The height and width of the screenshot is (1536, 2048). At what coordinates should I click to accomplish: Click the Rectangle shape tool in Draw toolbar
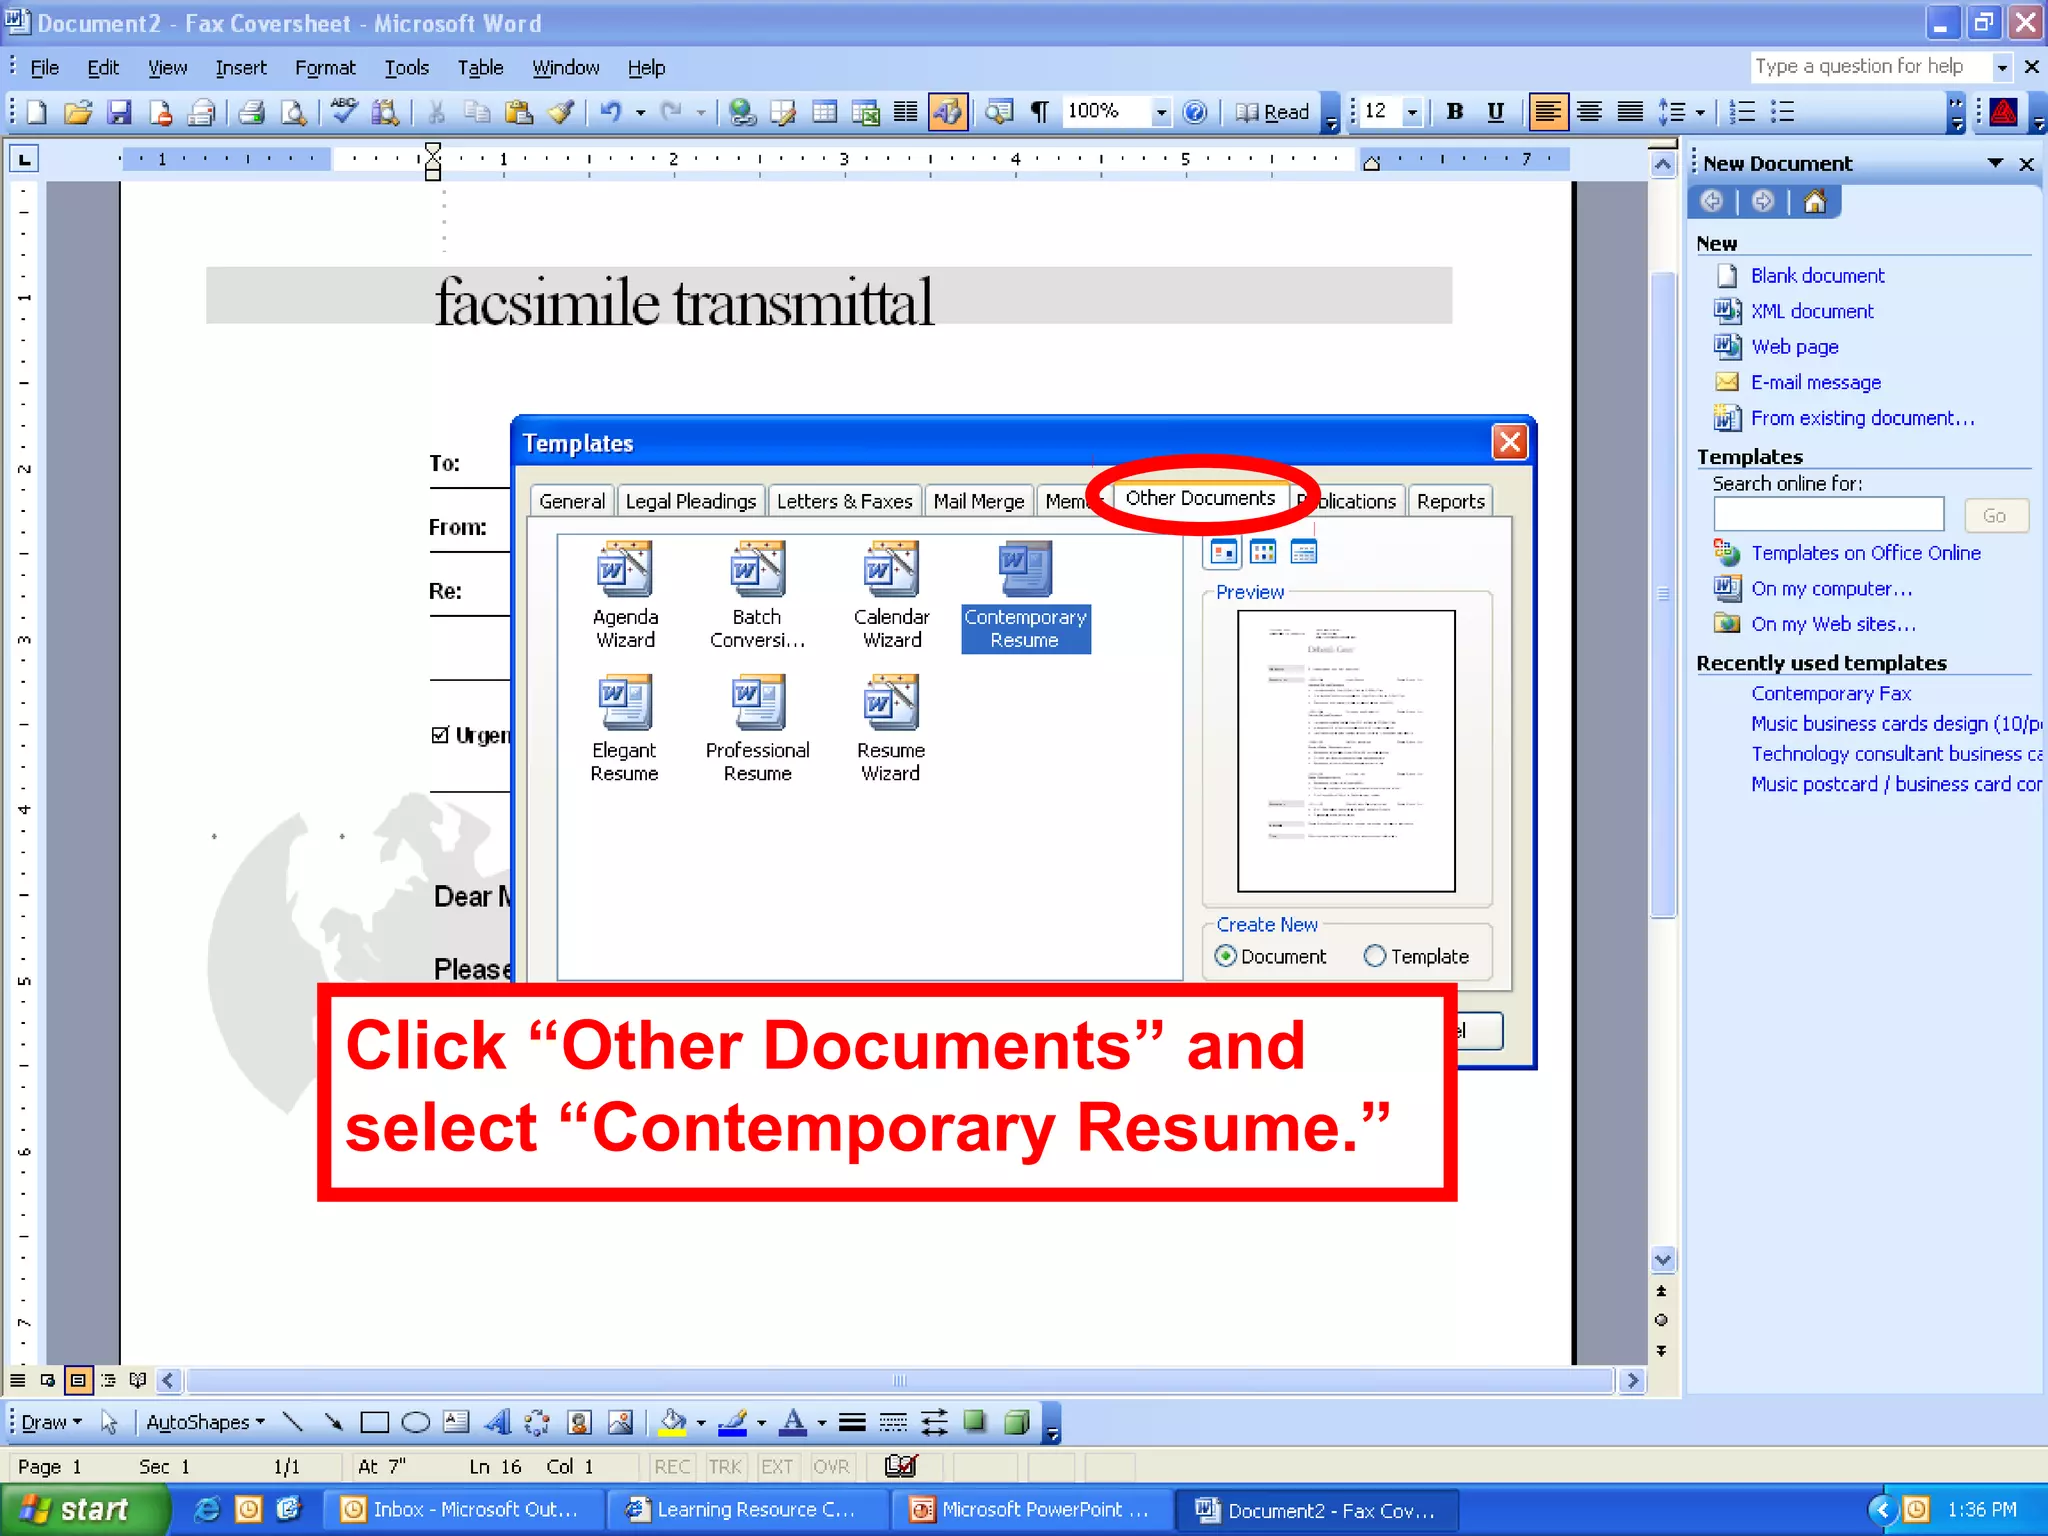click(374, 1422)
